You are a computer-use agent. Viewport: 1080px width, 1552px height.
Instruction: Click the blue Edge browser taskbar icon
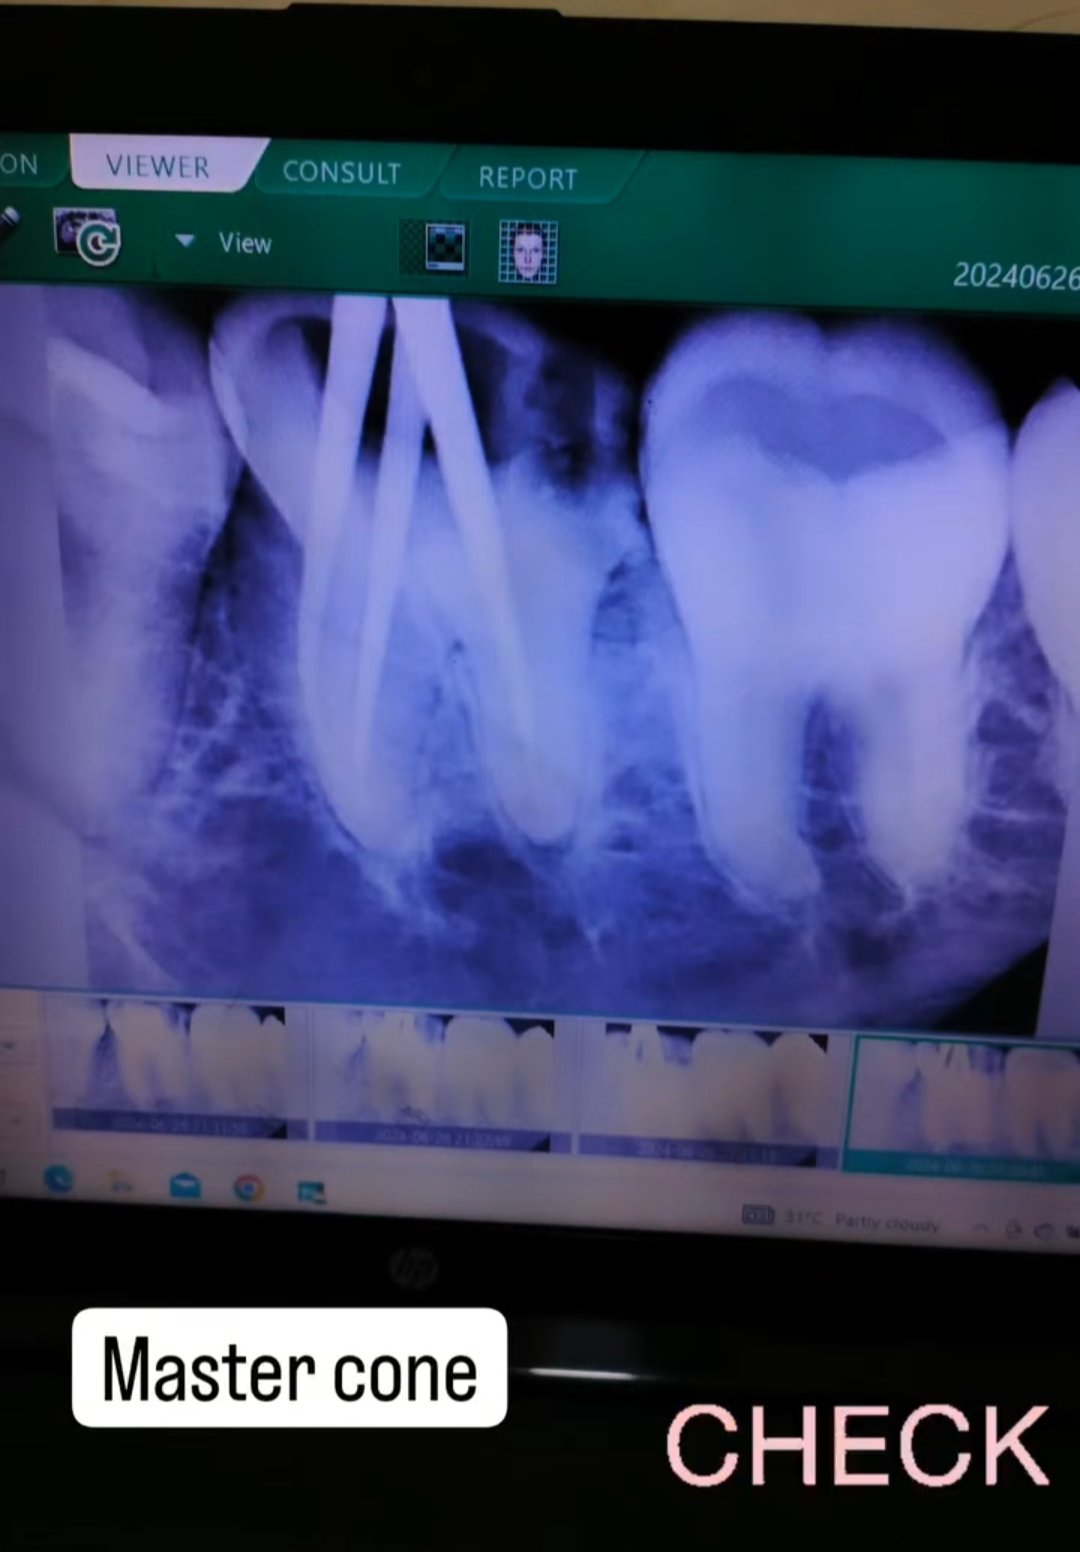[58, 1180]
